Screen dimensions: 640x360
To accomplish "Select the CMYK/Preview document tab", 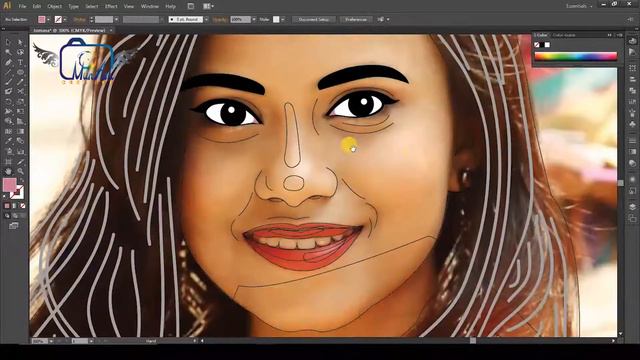I will 69,30.
